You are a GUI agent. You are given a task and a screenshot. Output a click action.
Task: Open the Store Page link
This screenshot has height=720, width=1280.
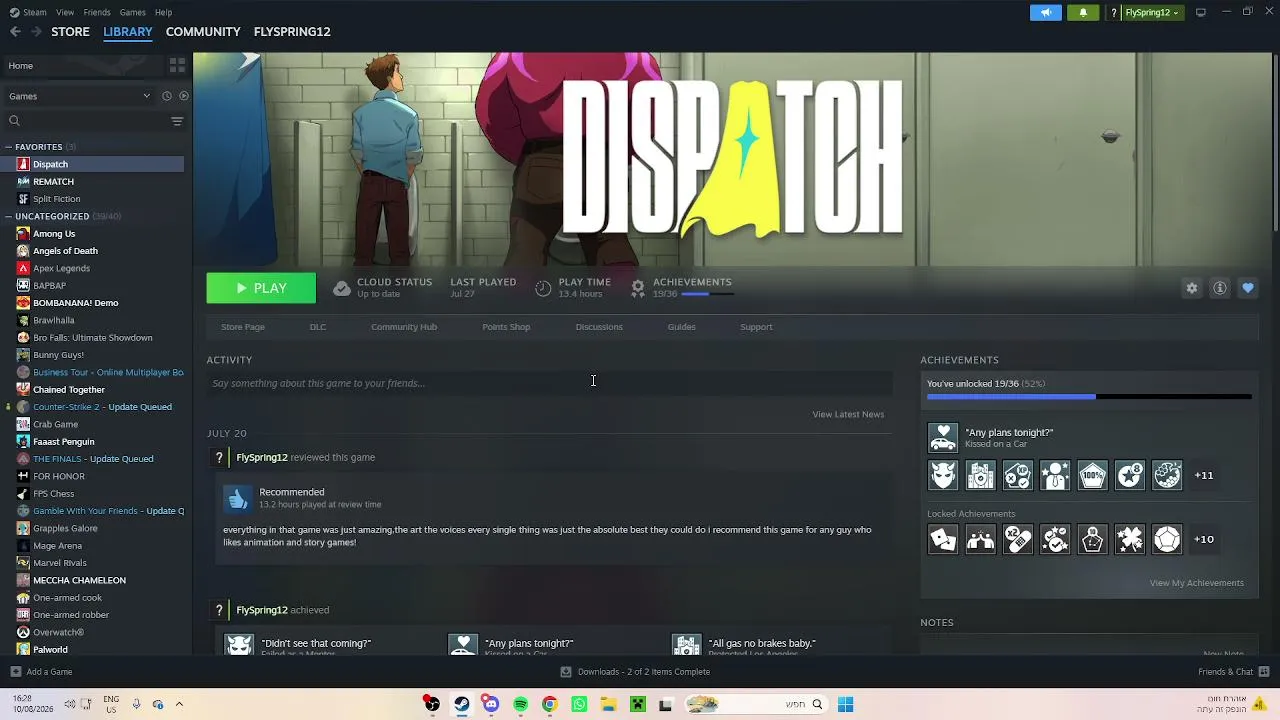coord(243,327)
